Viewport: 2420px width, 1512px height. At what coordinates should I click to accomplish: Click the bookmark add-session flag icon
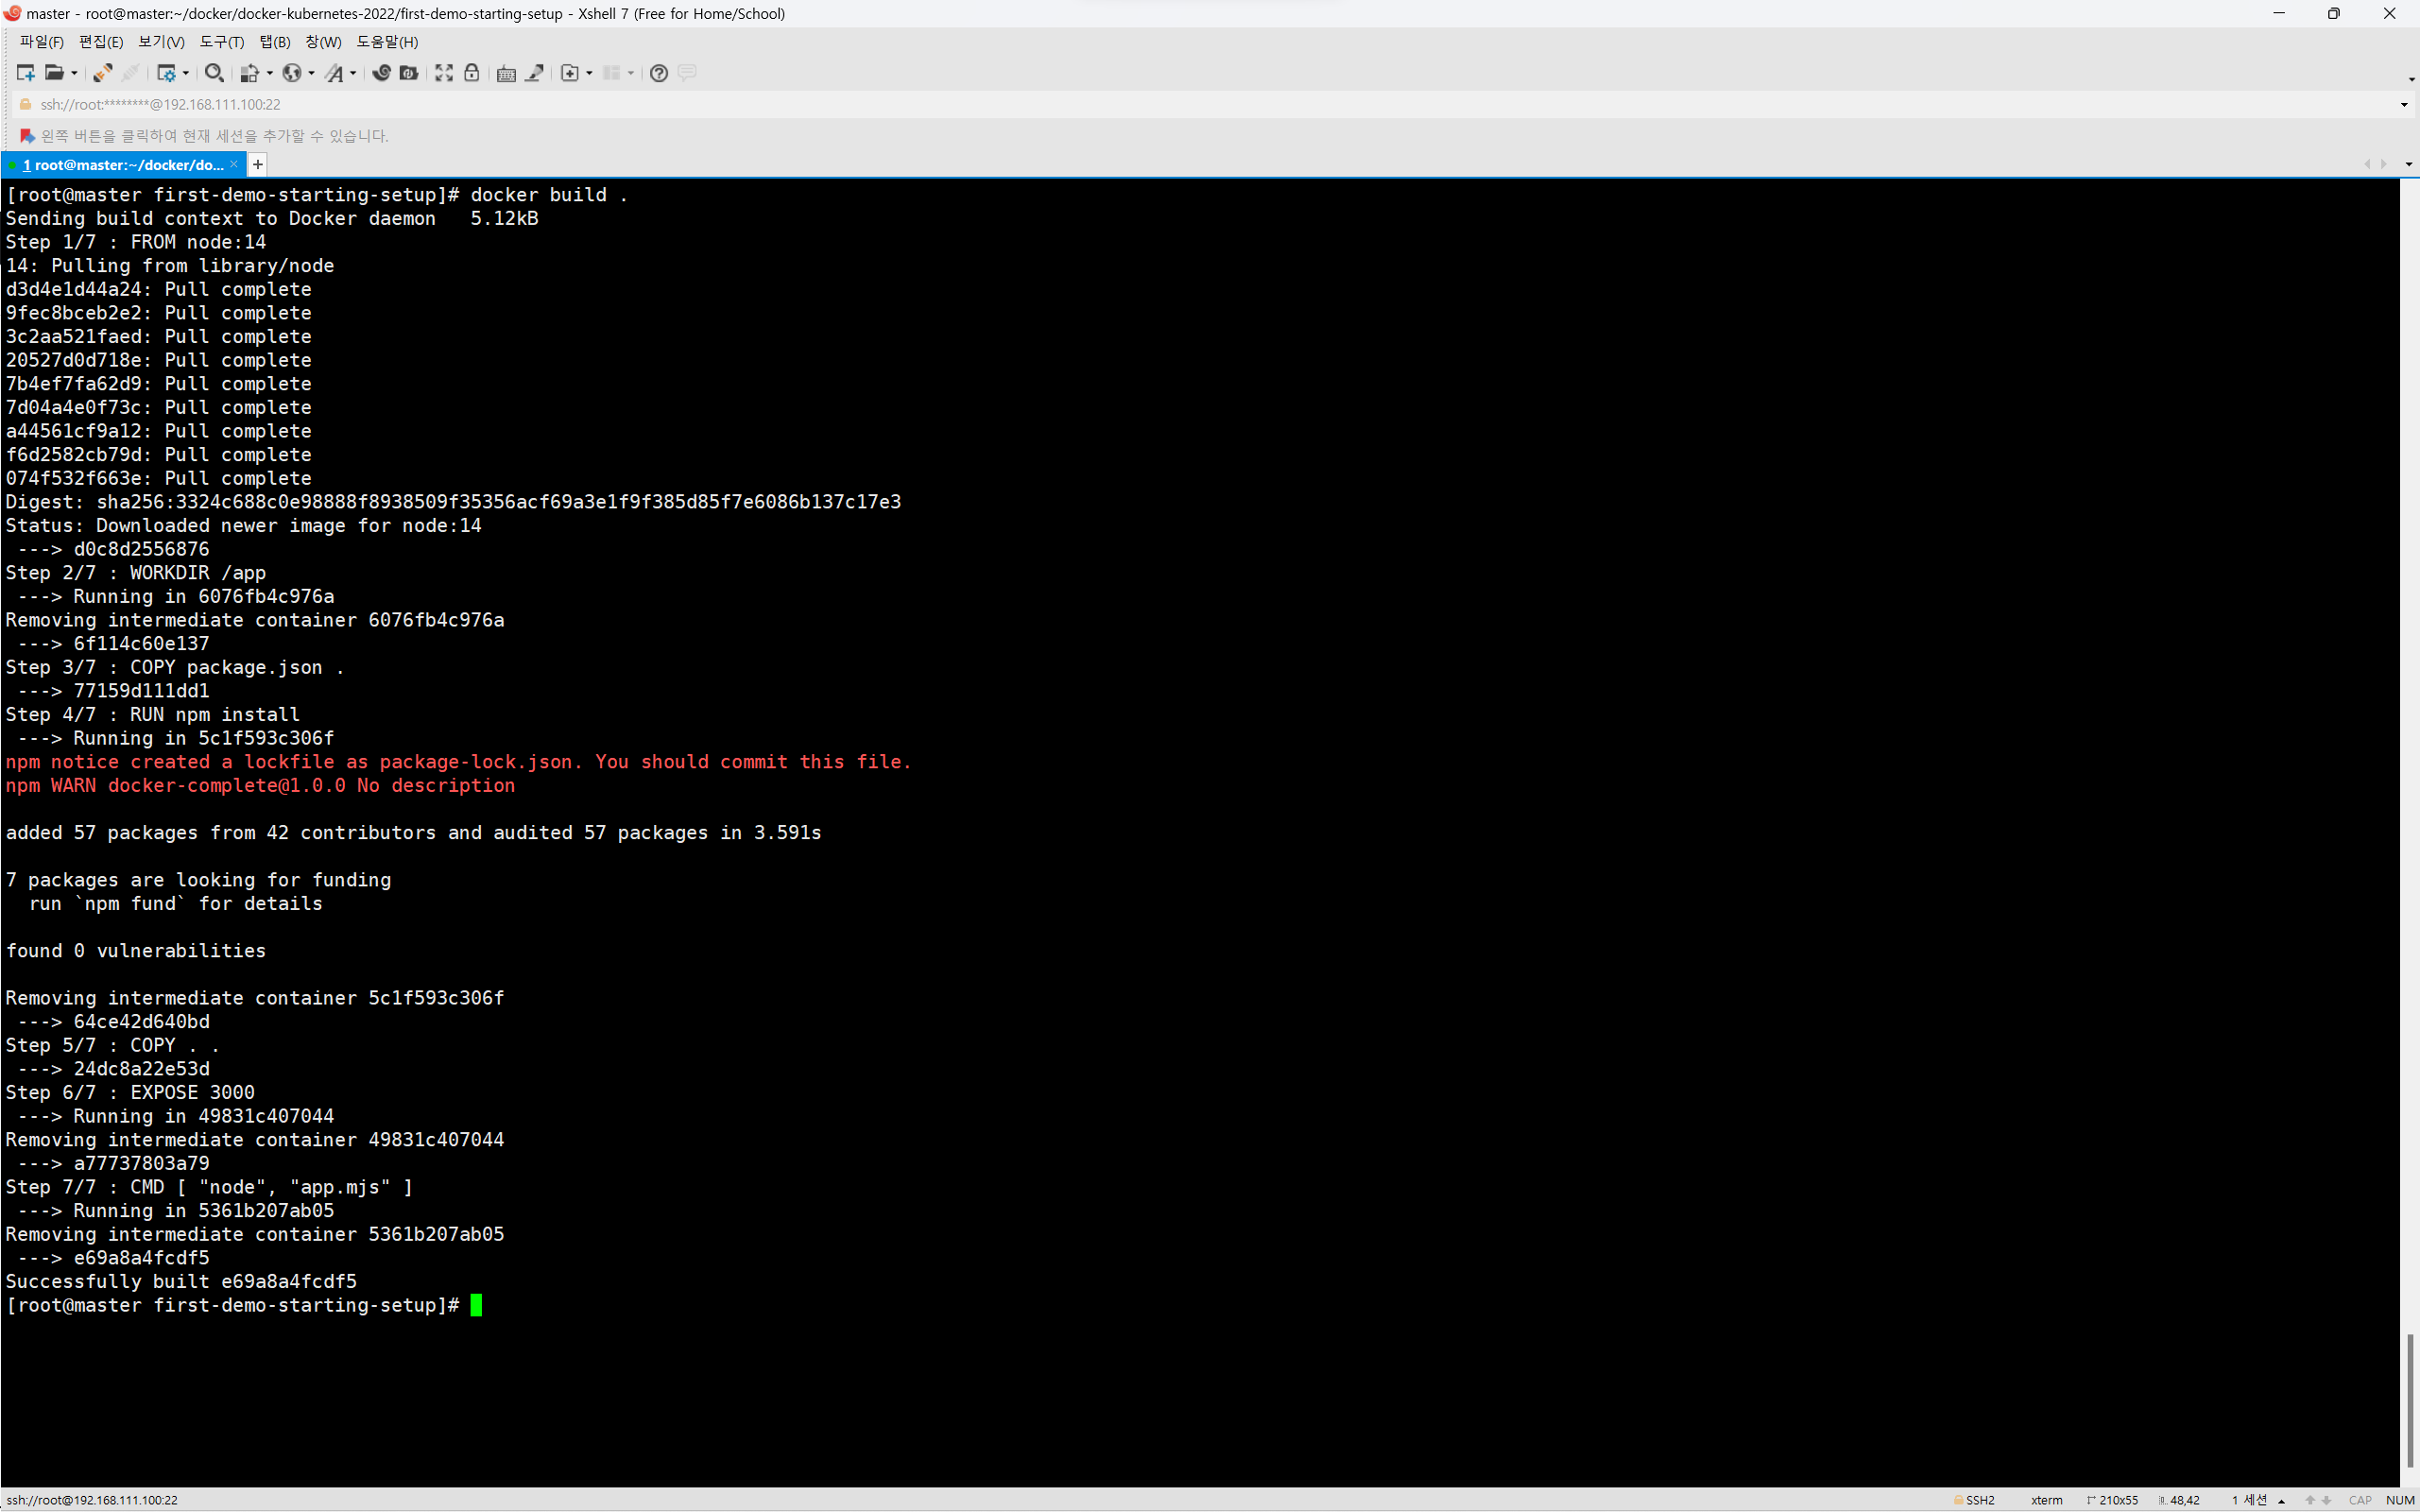27,136
